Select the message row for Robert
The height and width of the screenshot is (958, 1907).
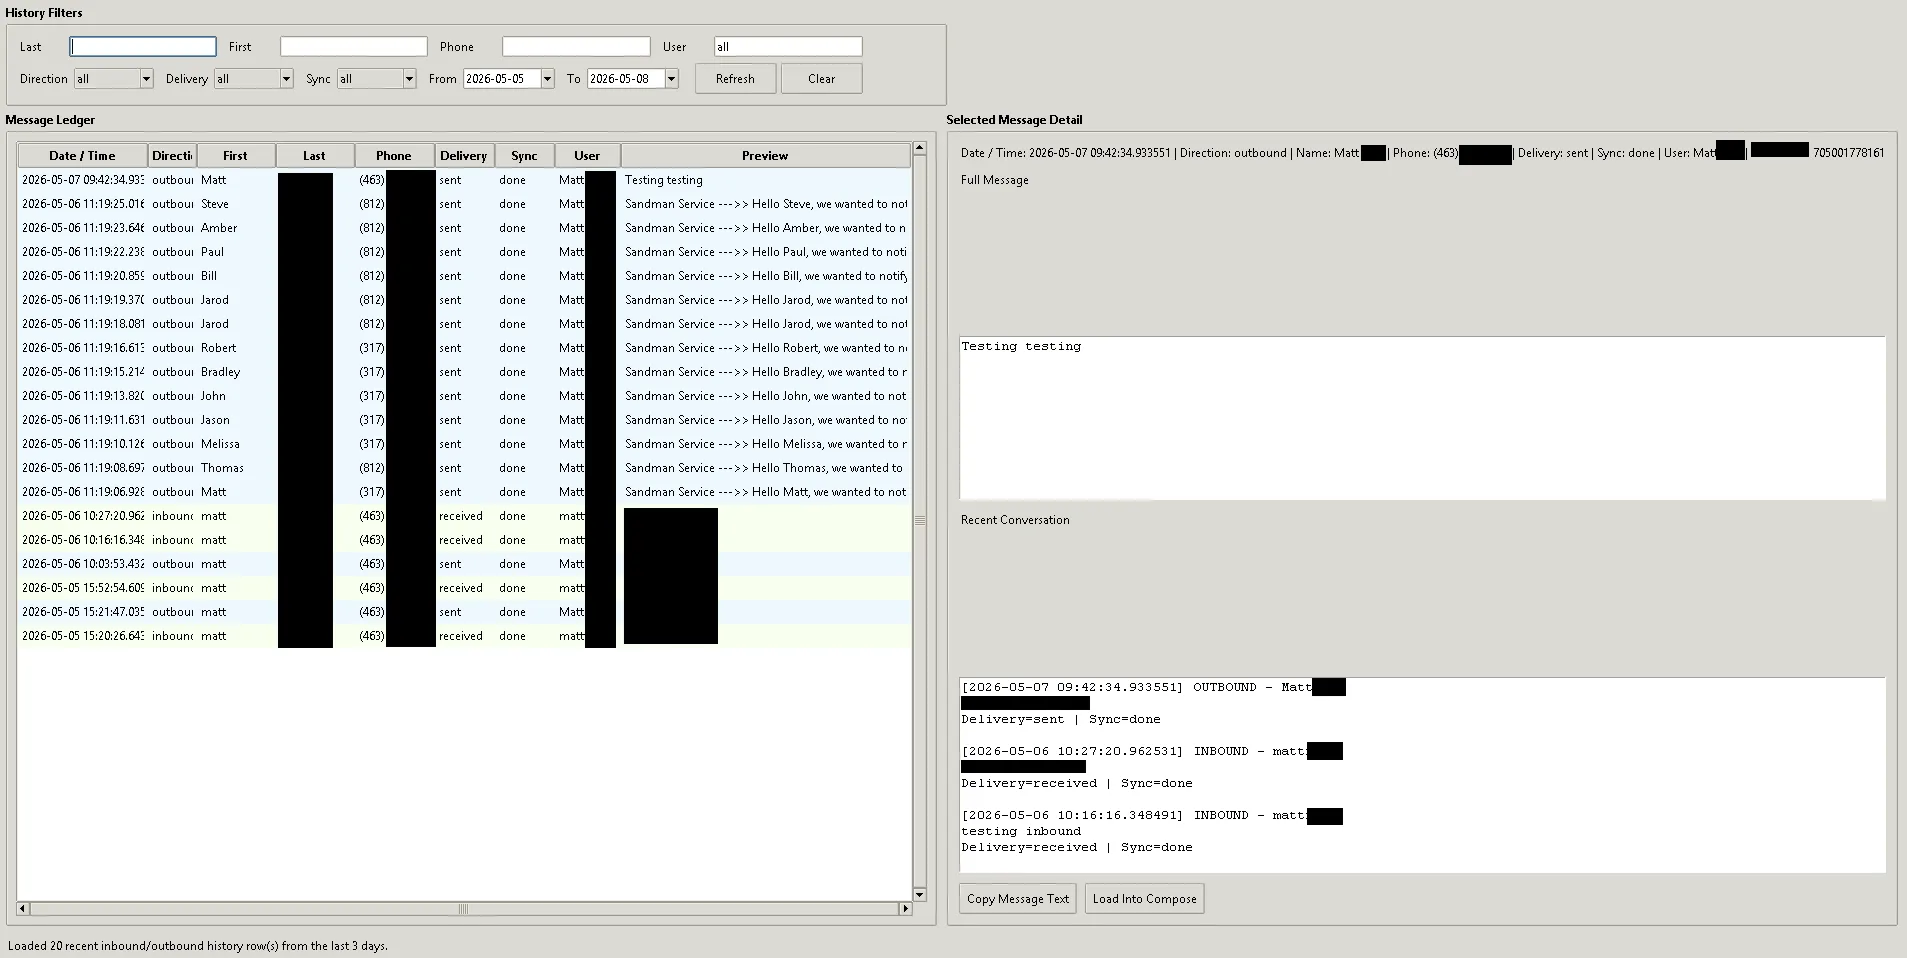coord(464,348)
